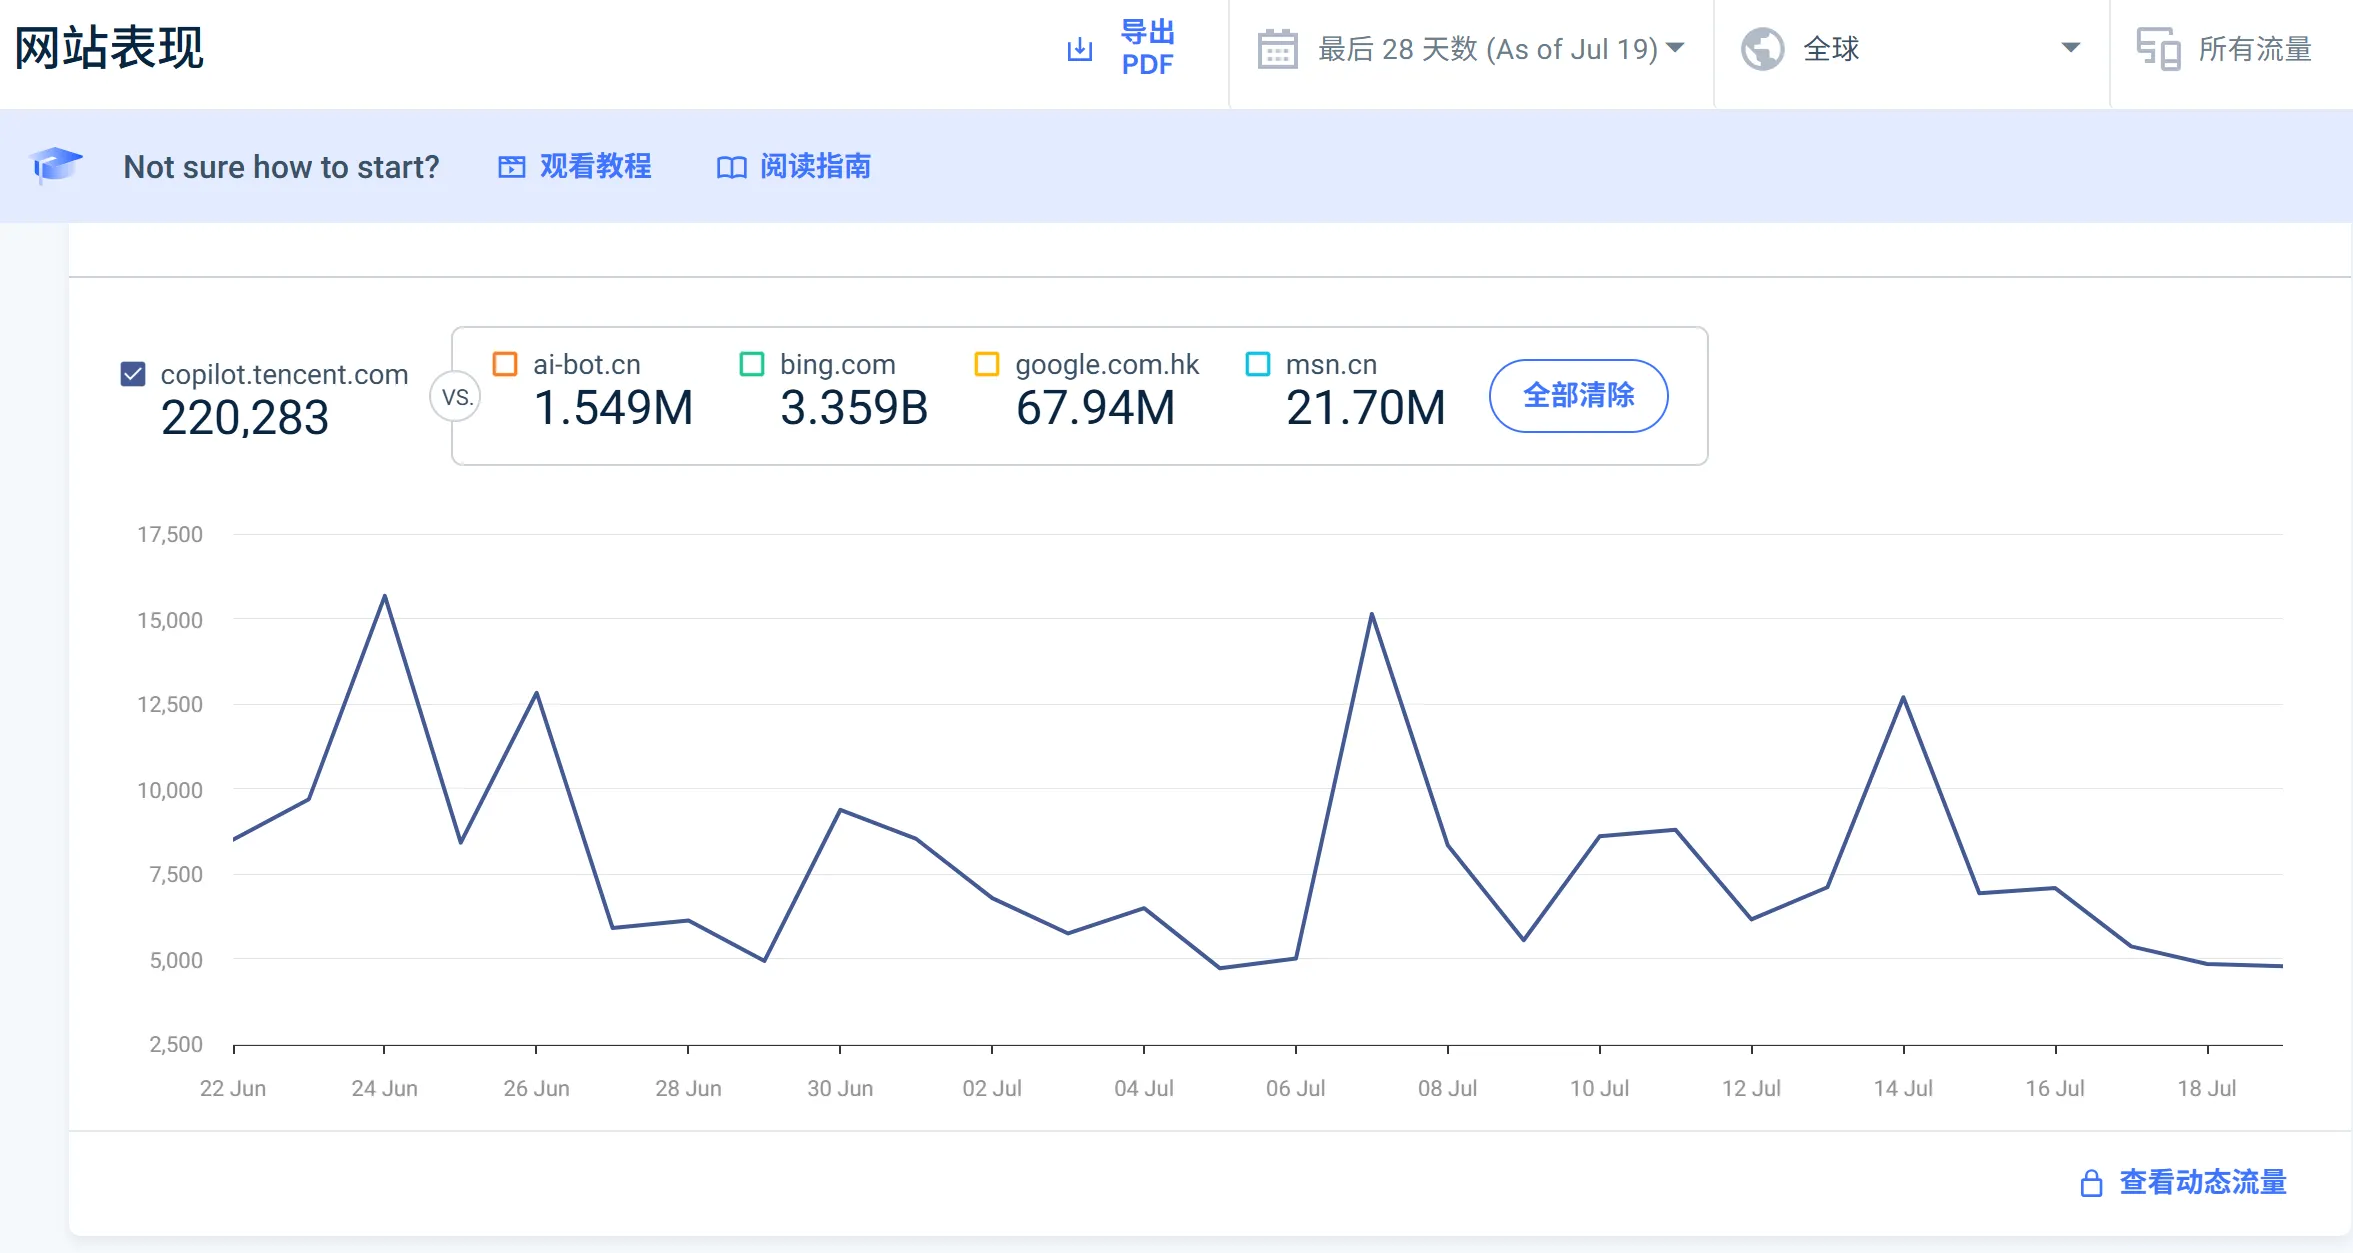
Task: Click the video icon beside 观看教程
Action: (511, 167)
